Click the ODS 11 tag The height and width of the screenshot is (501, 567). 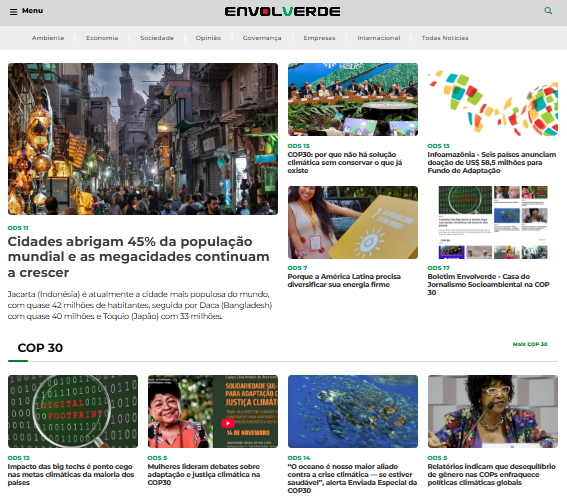click(18, 228)
